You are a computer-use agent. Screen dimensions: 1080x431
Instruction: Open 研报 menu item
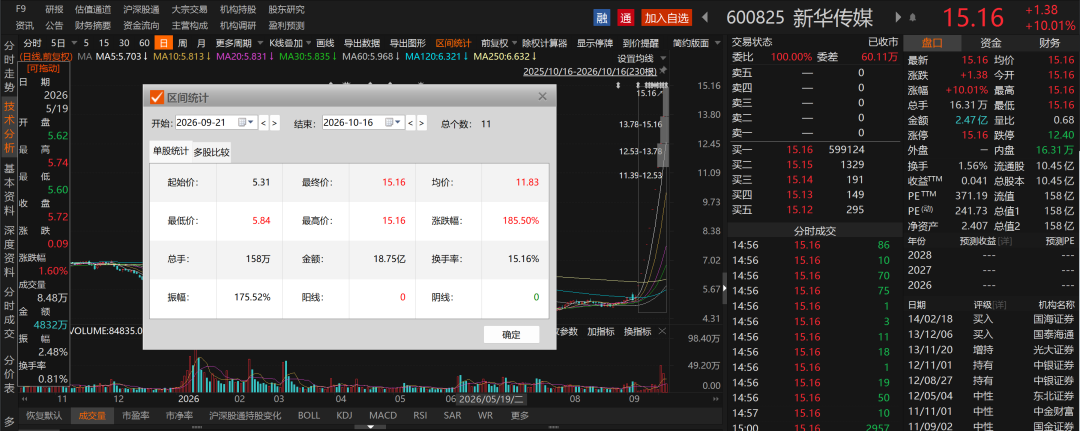[54, 10]
